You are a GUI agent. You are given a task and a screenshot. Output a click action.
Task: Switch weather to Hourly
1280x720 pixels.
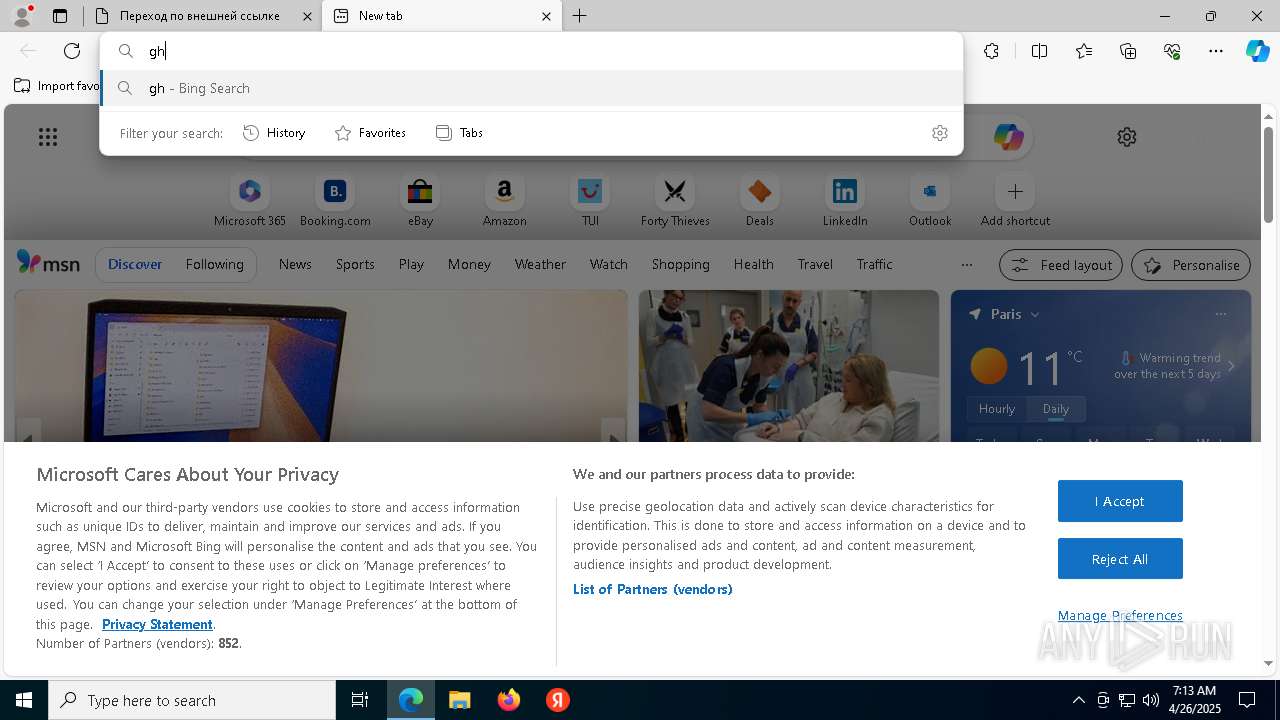click(x=996, y=409)
